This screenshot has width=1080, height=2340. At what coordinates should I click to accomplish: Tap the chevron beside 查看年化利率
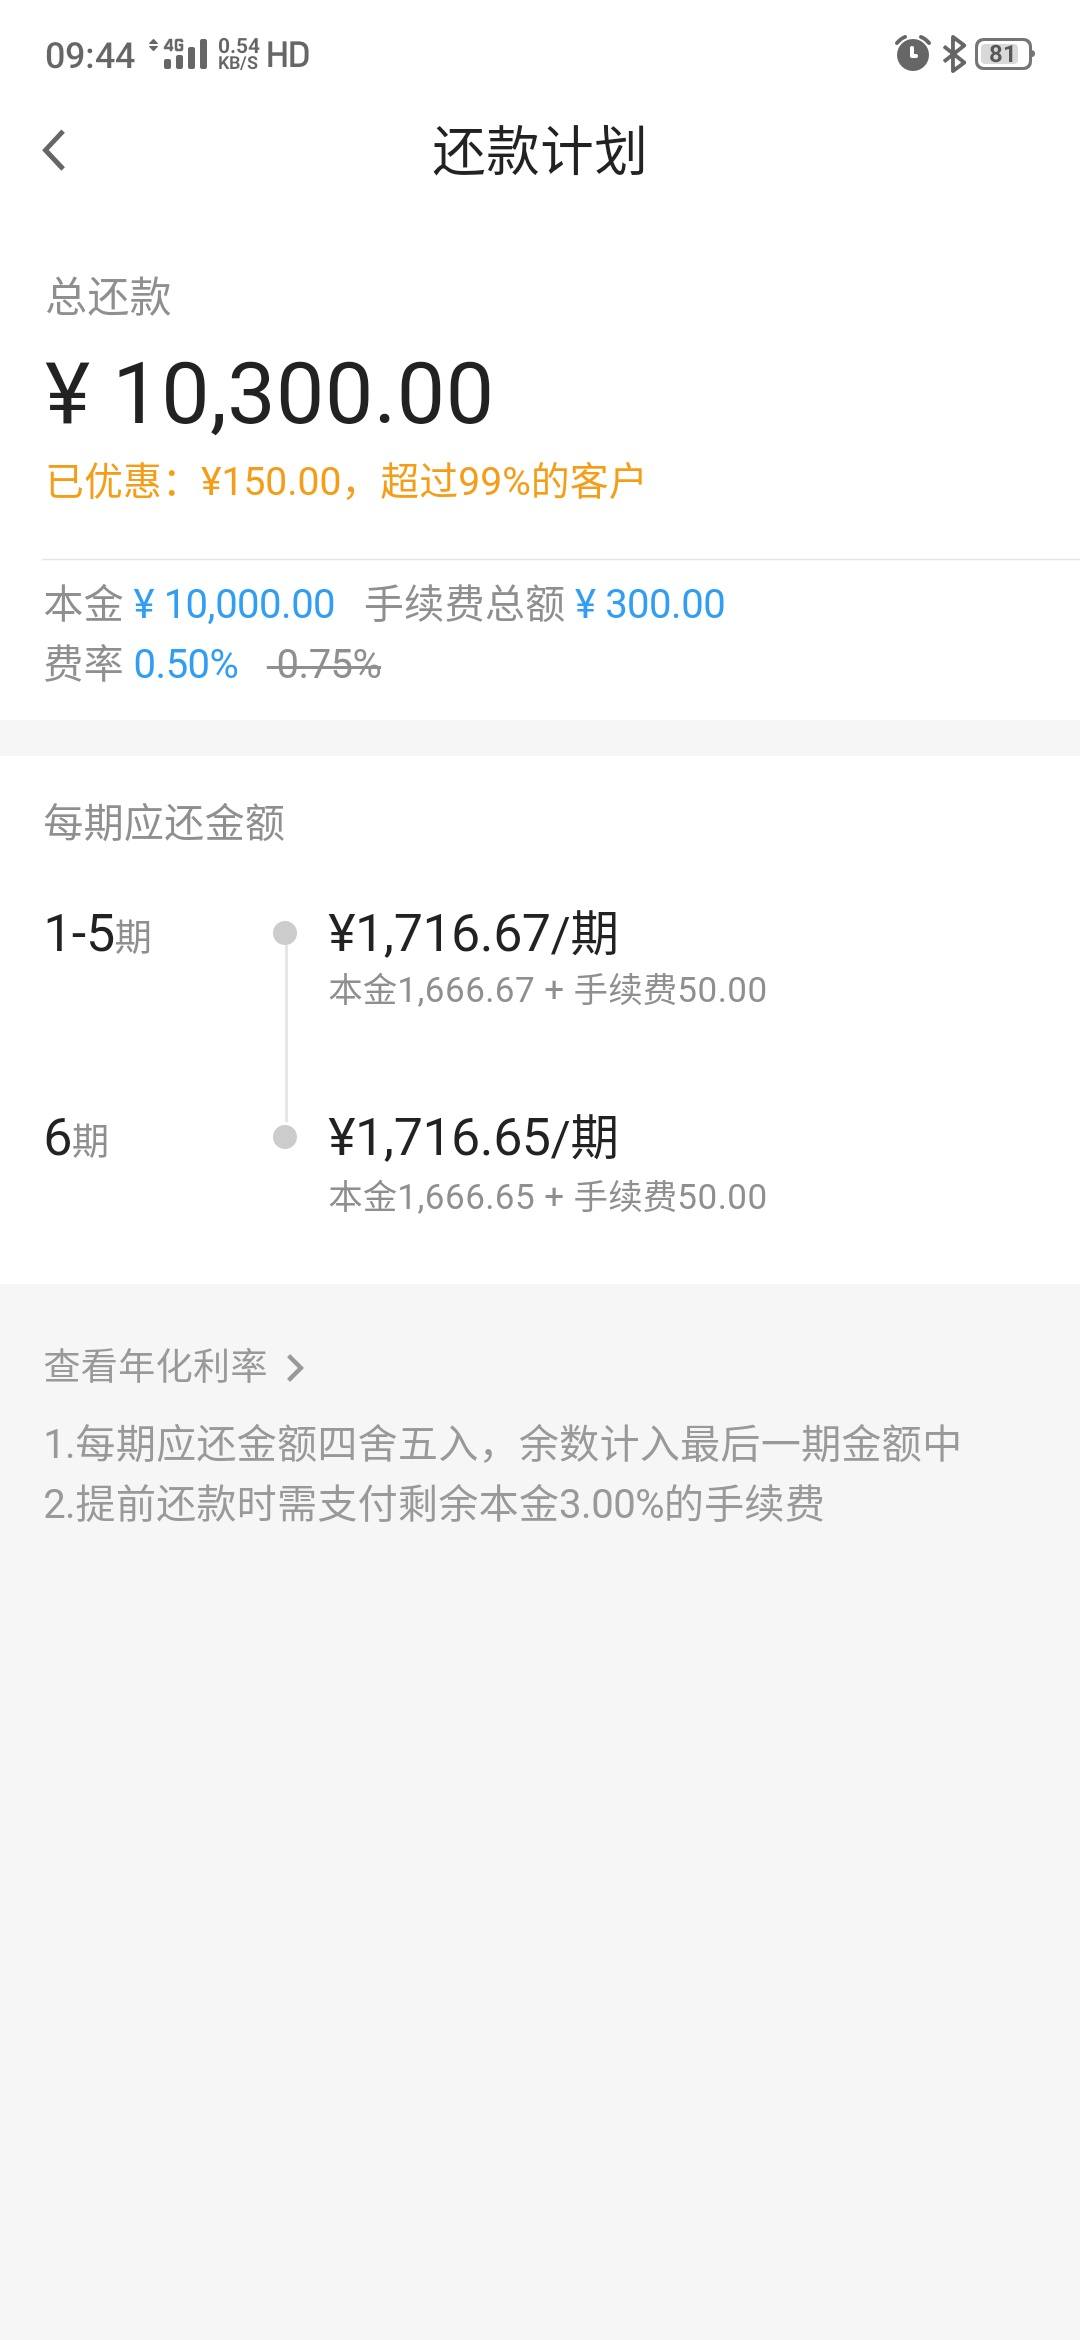295,1367
